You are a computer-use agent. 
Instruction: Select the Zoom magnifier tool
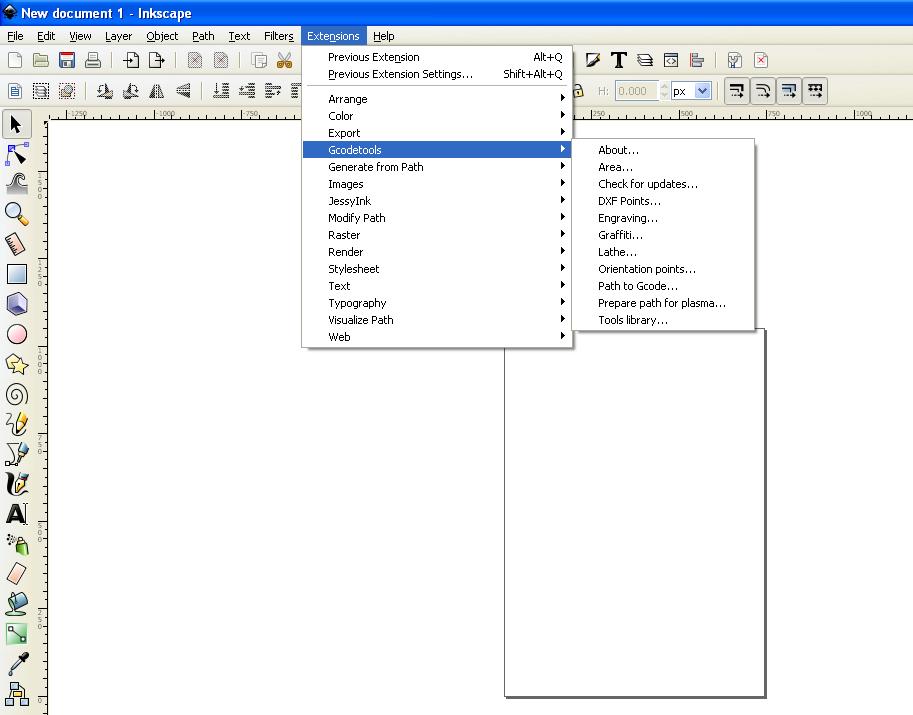(x=16, y=214)
